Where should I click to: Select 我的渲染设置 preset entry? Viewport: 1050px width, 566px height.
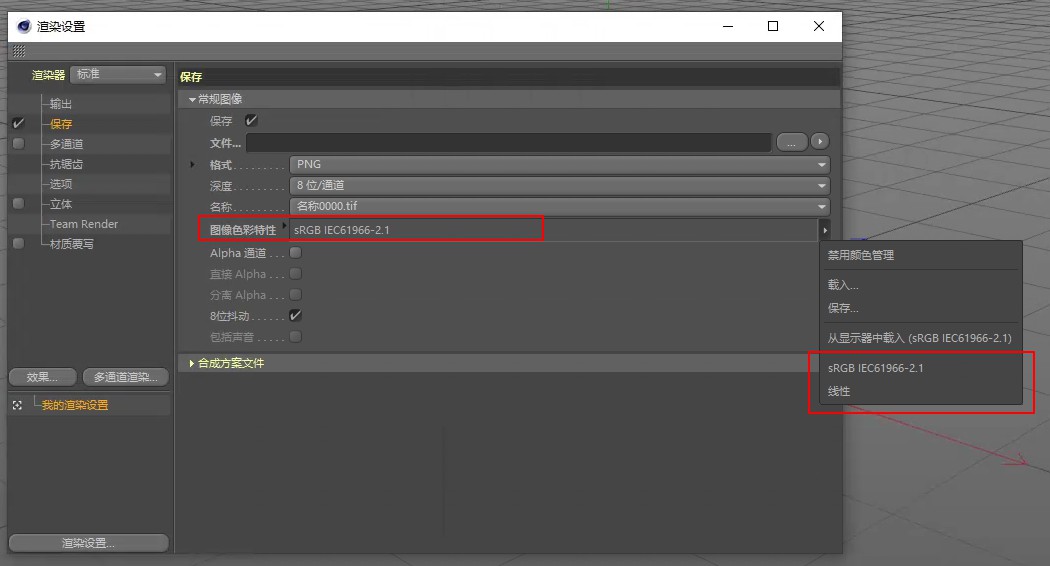coord(75,405)
